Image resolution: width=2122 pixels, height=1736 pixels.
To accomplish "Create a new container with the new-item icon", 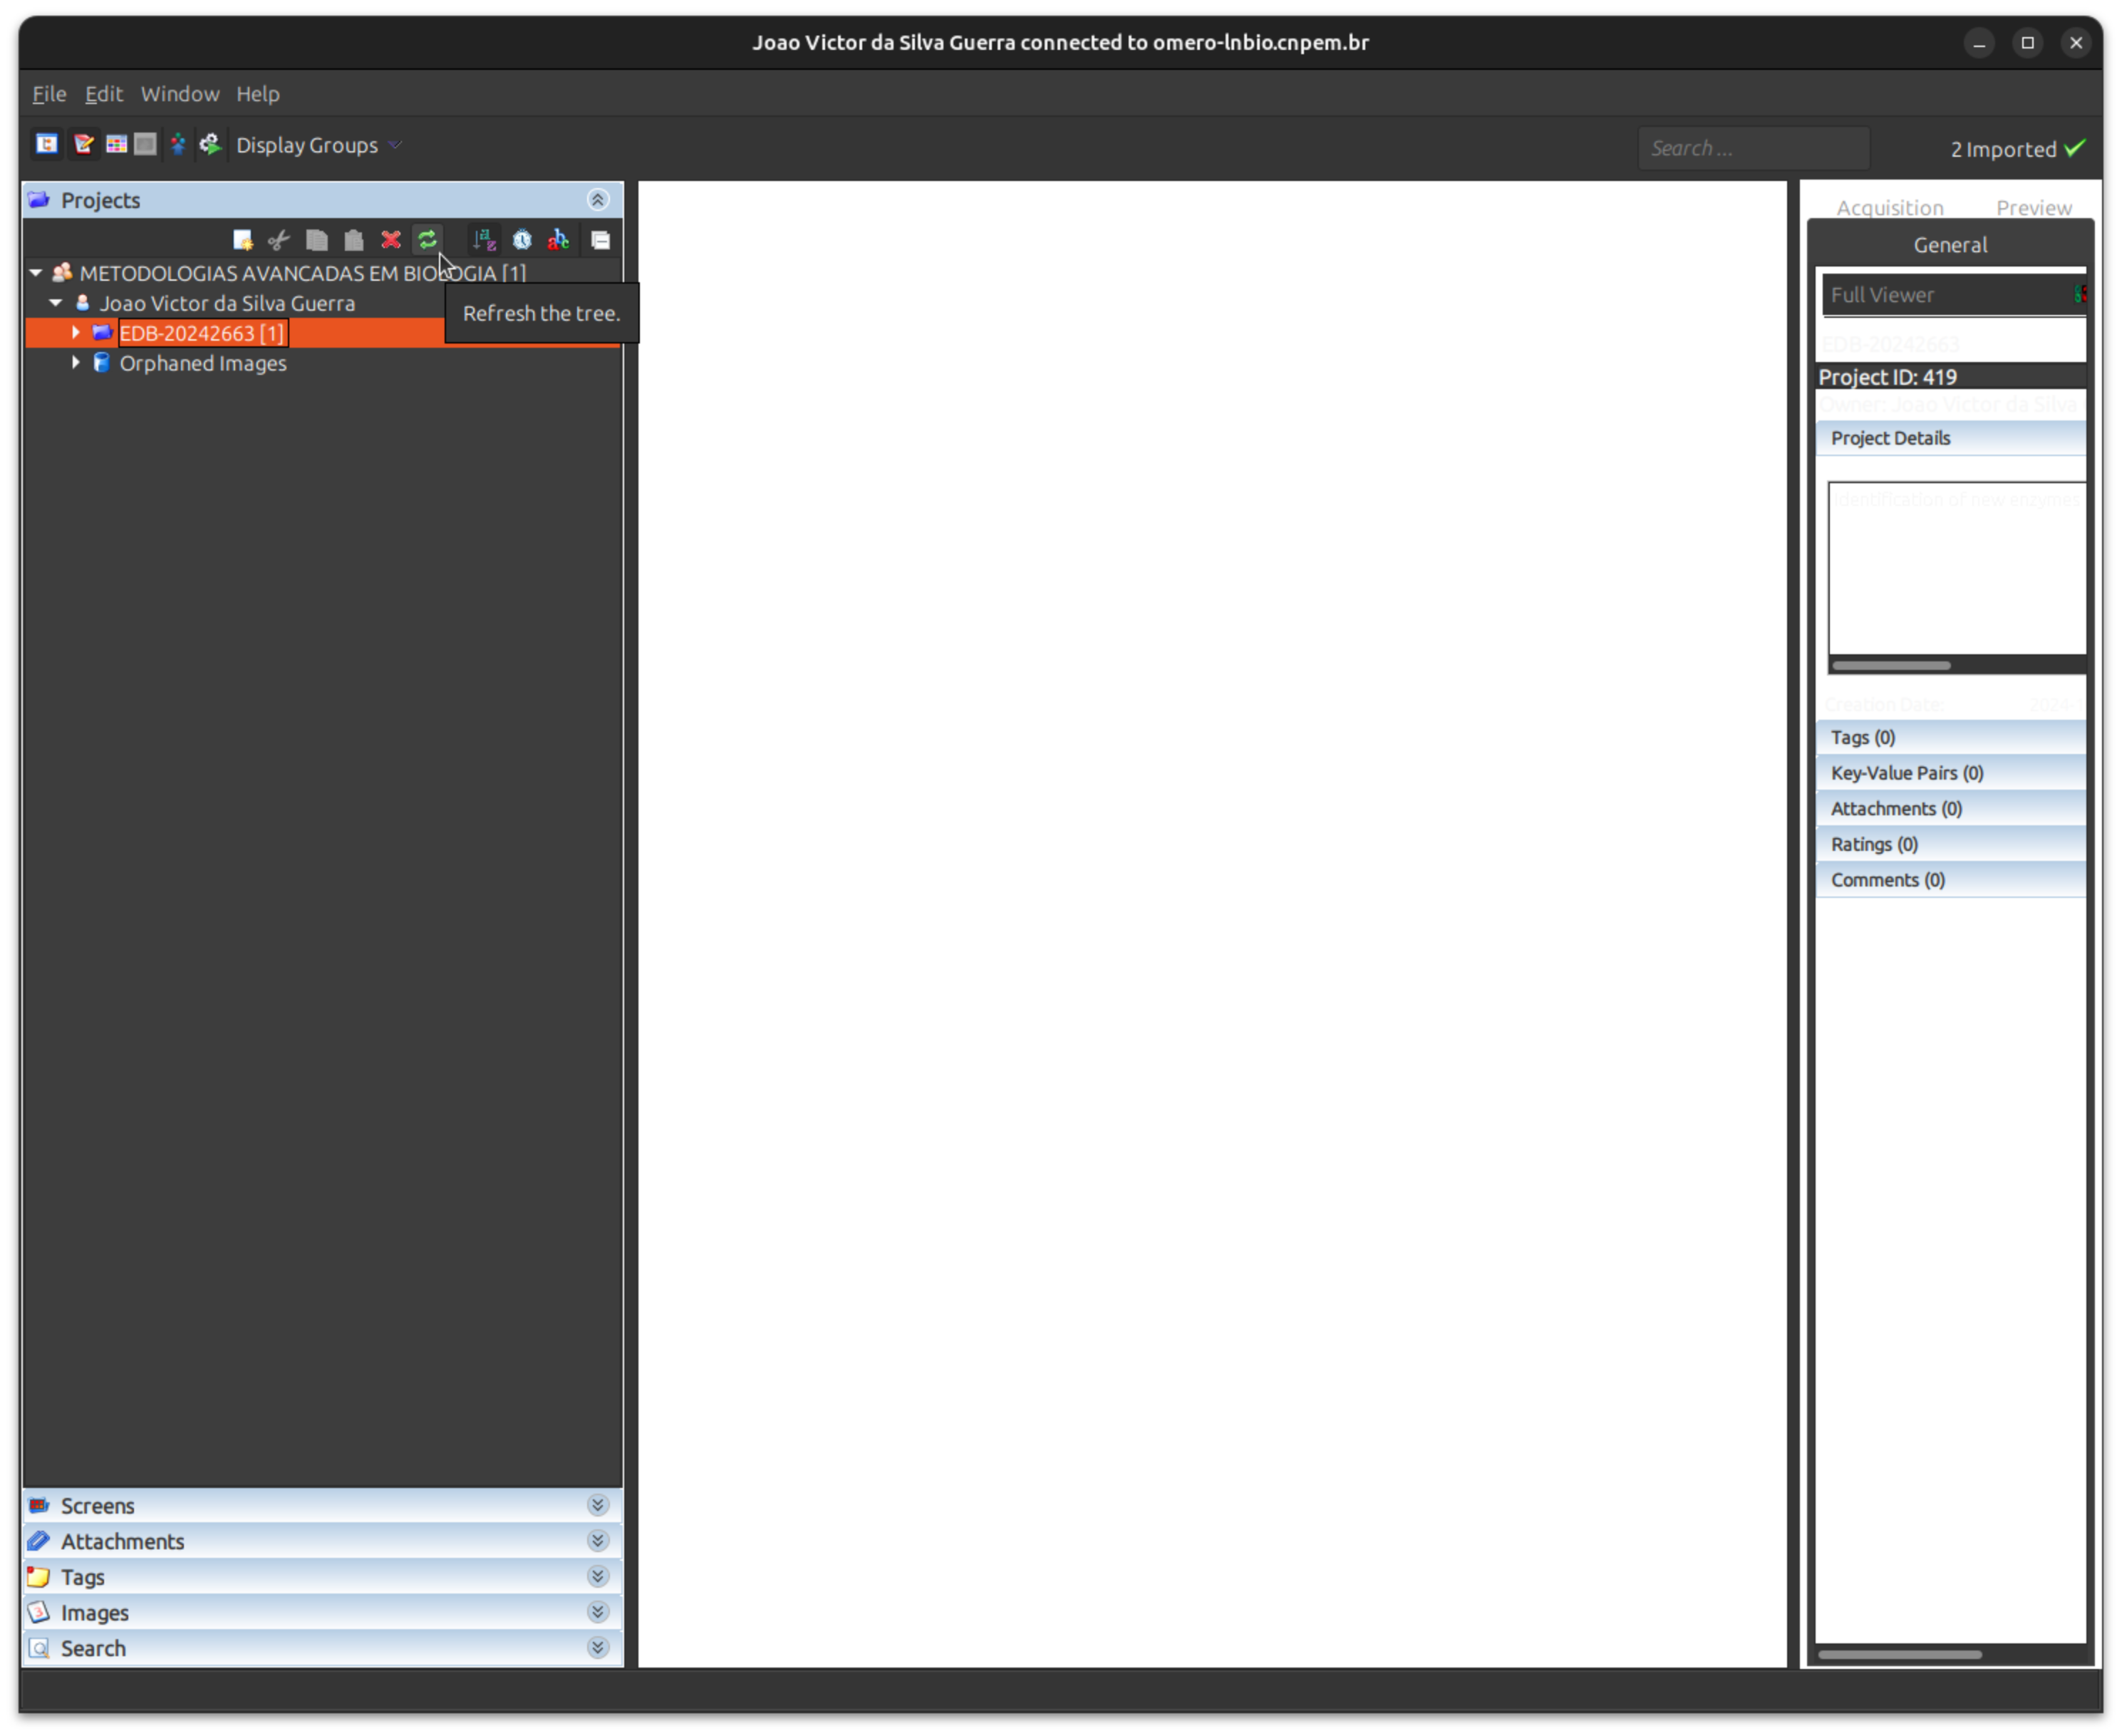I will (242, 240).
